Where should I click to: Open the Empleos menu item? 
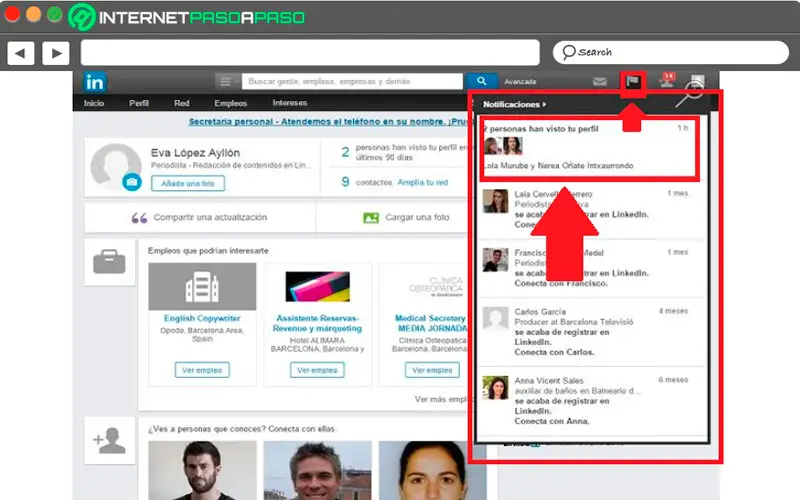point(231,103)
